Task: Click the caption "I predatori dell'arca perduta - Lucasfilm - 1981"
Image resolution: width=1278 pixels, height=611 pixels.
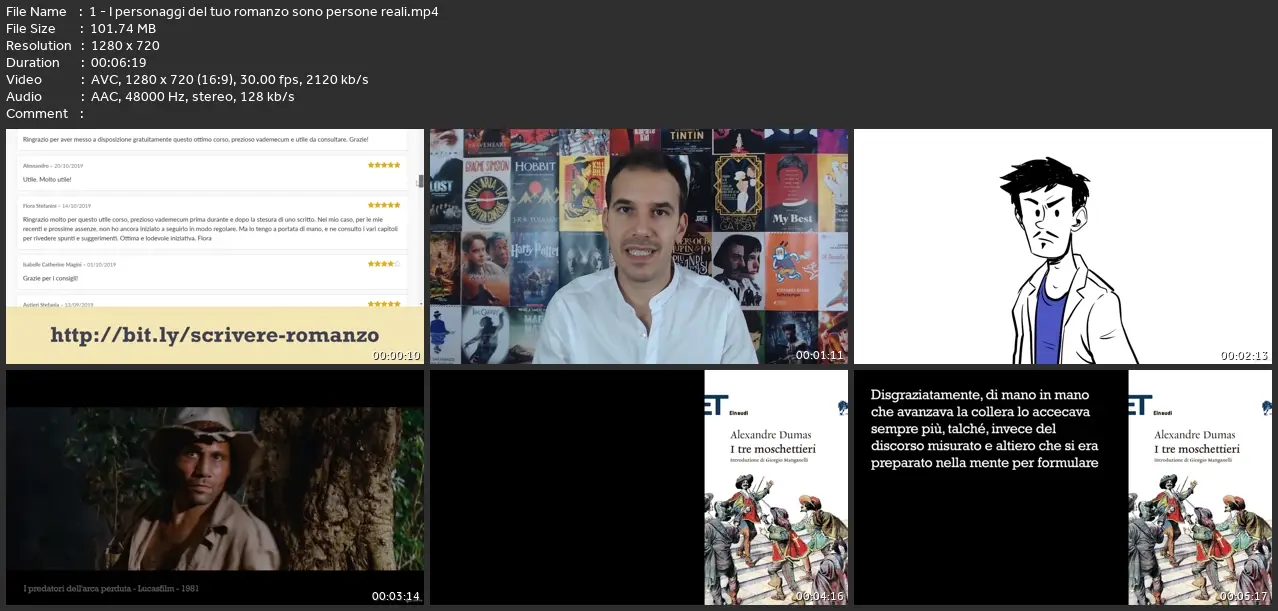Action: click(111, 588)
